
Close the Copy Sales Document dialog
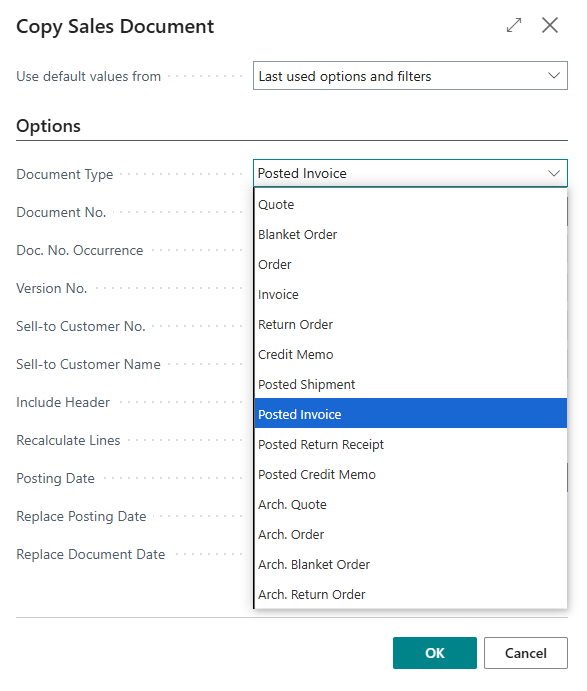coord(550,25)
